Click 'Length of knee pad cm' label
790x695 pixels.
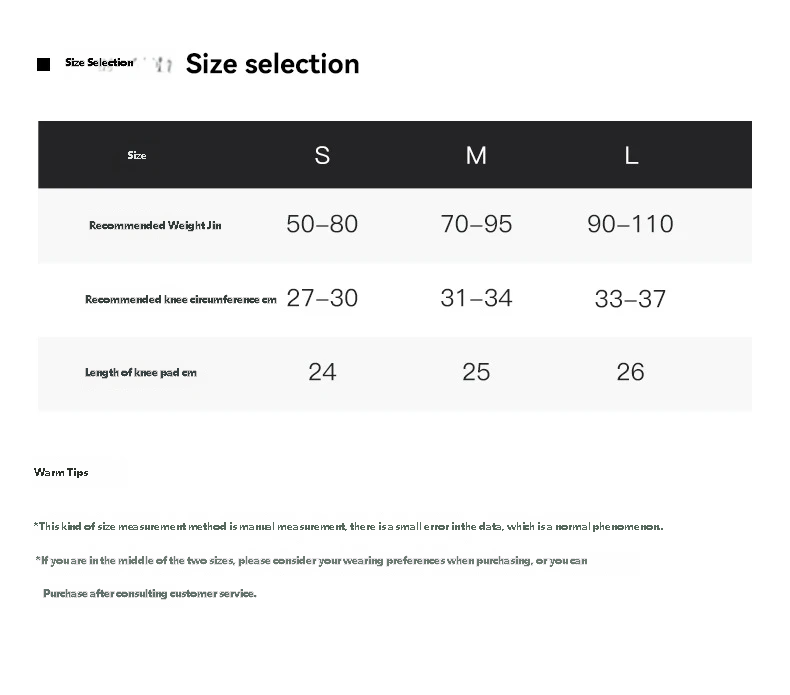point(141,372)
